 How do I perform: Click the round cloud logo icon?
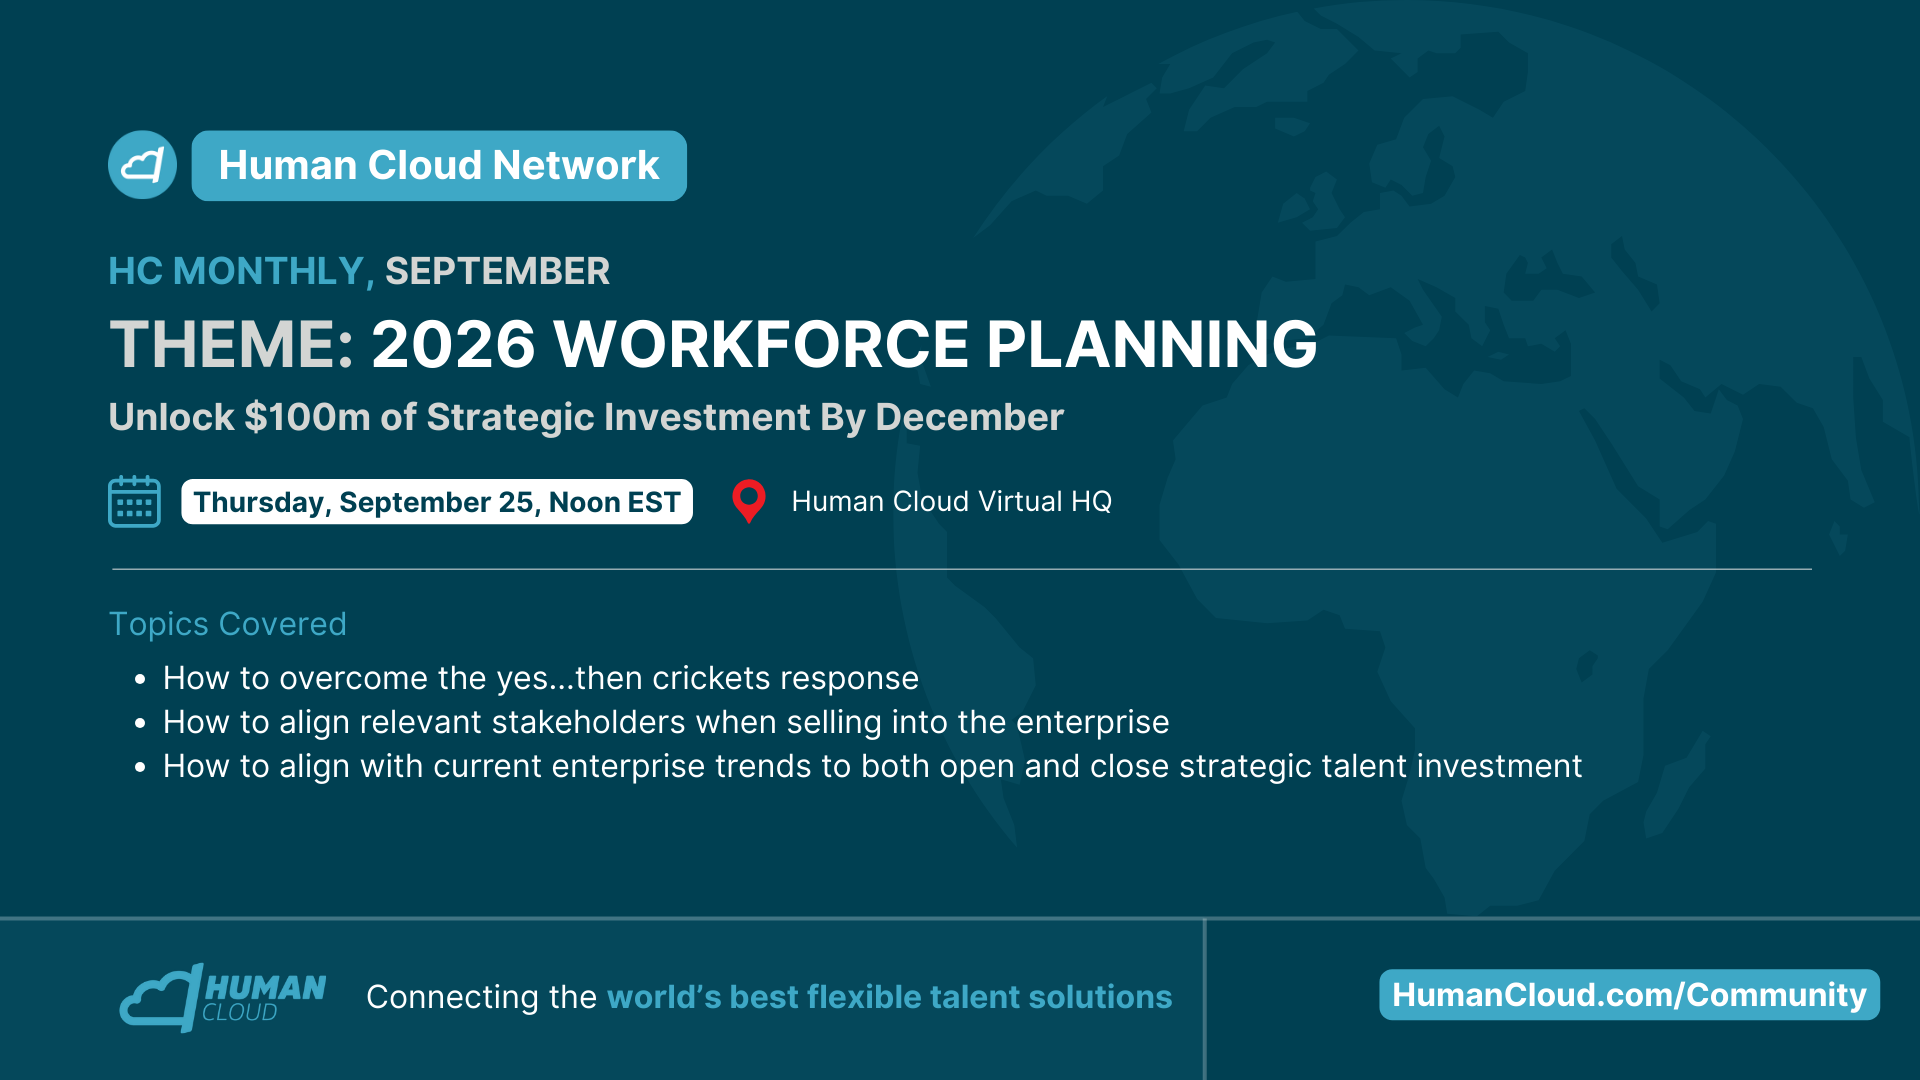click(142, 165)
